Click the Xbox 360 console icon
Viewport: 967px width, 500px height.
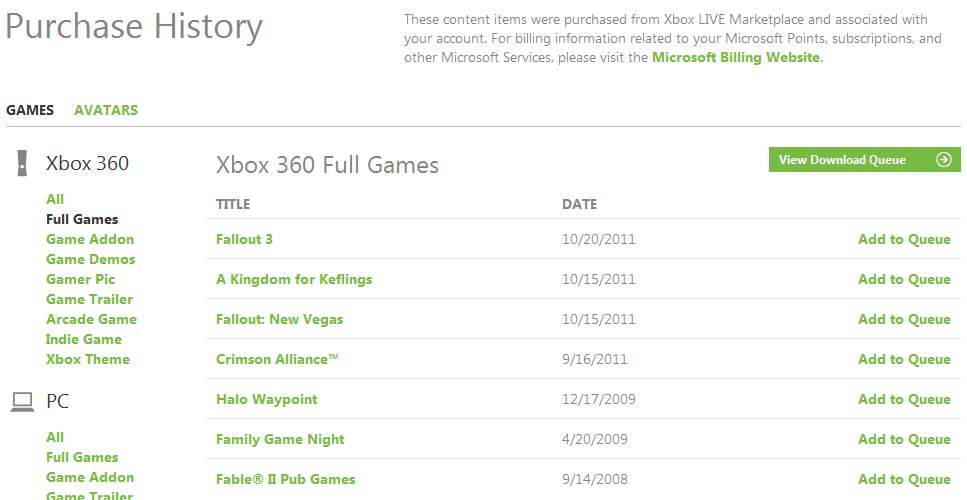pyautogui.click(x=22, y=163)
